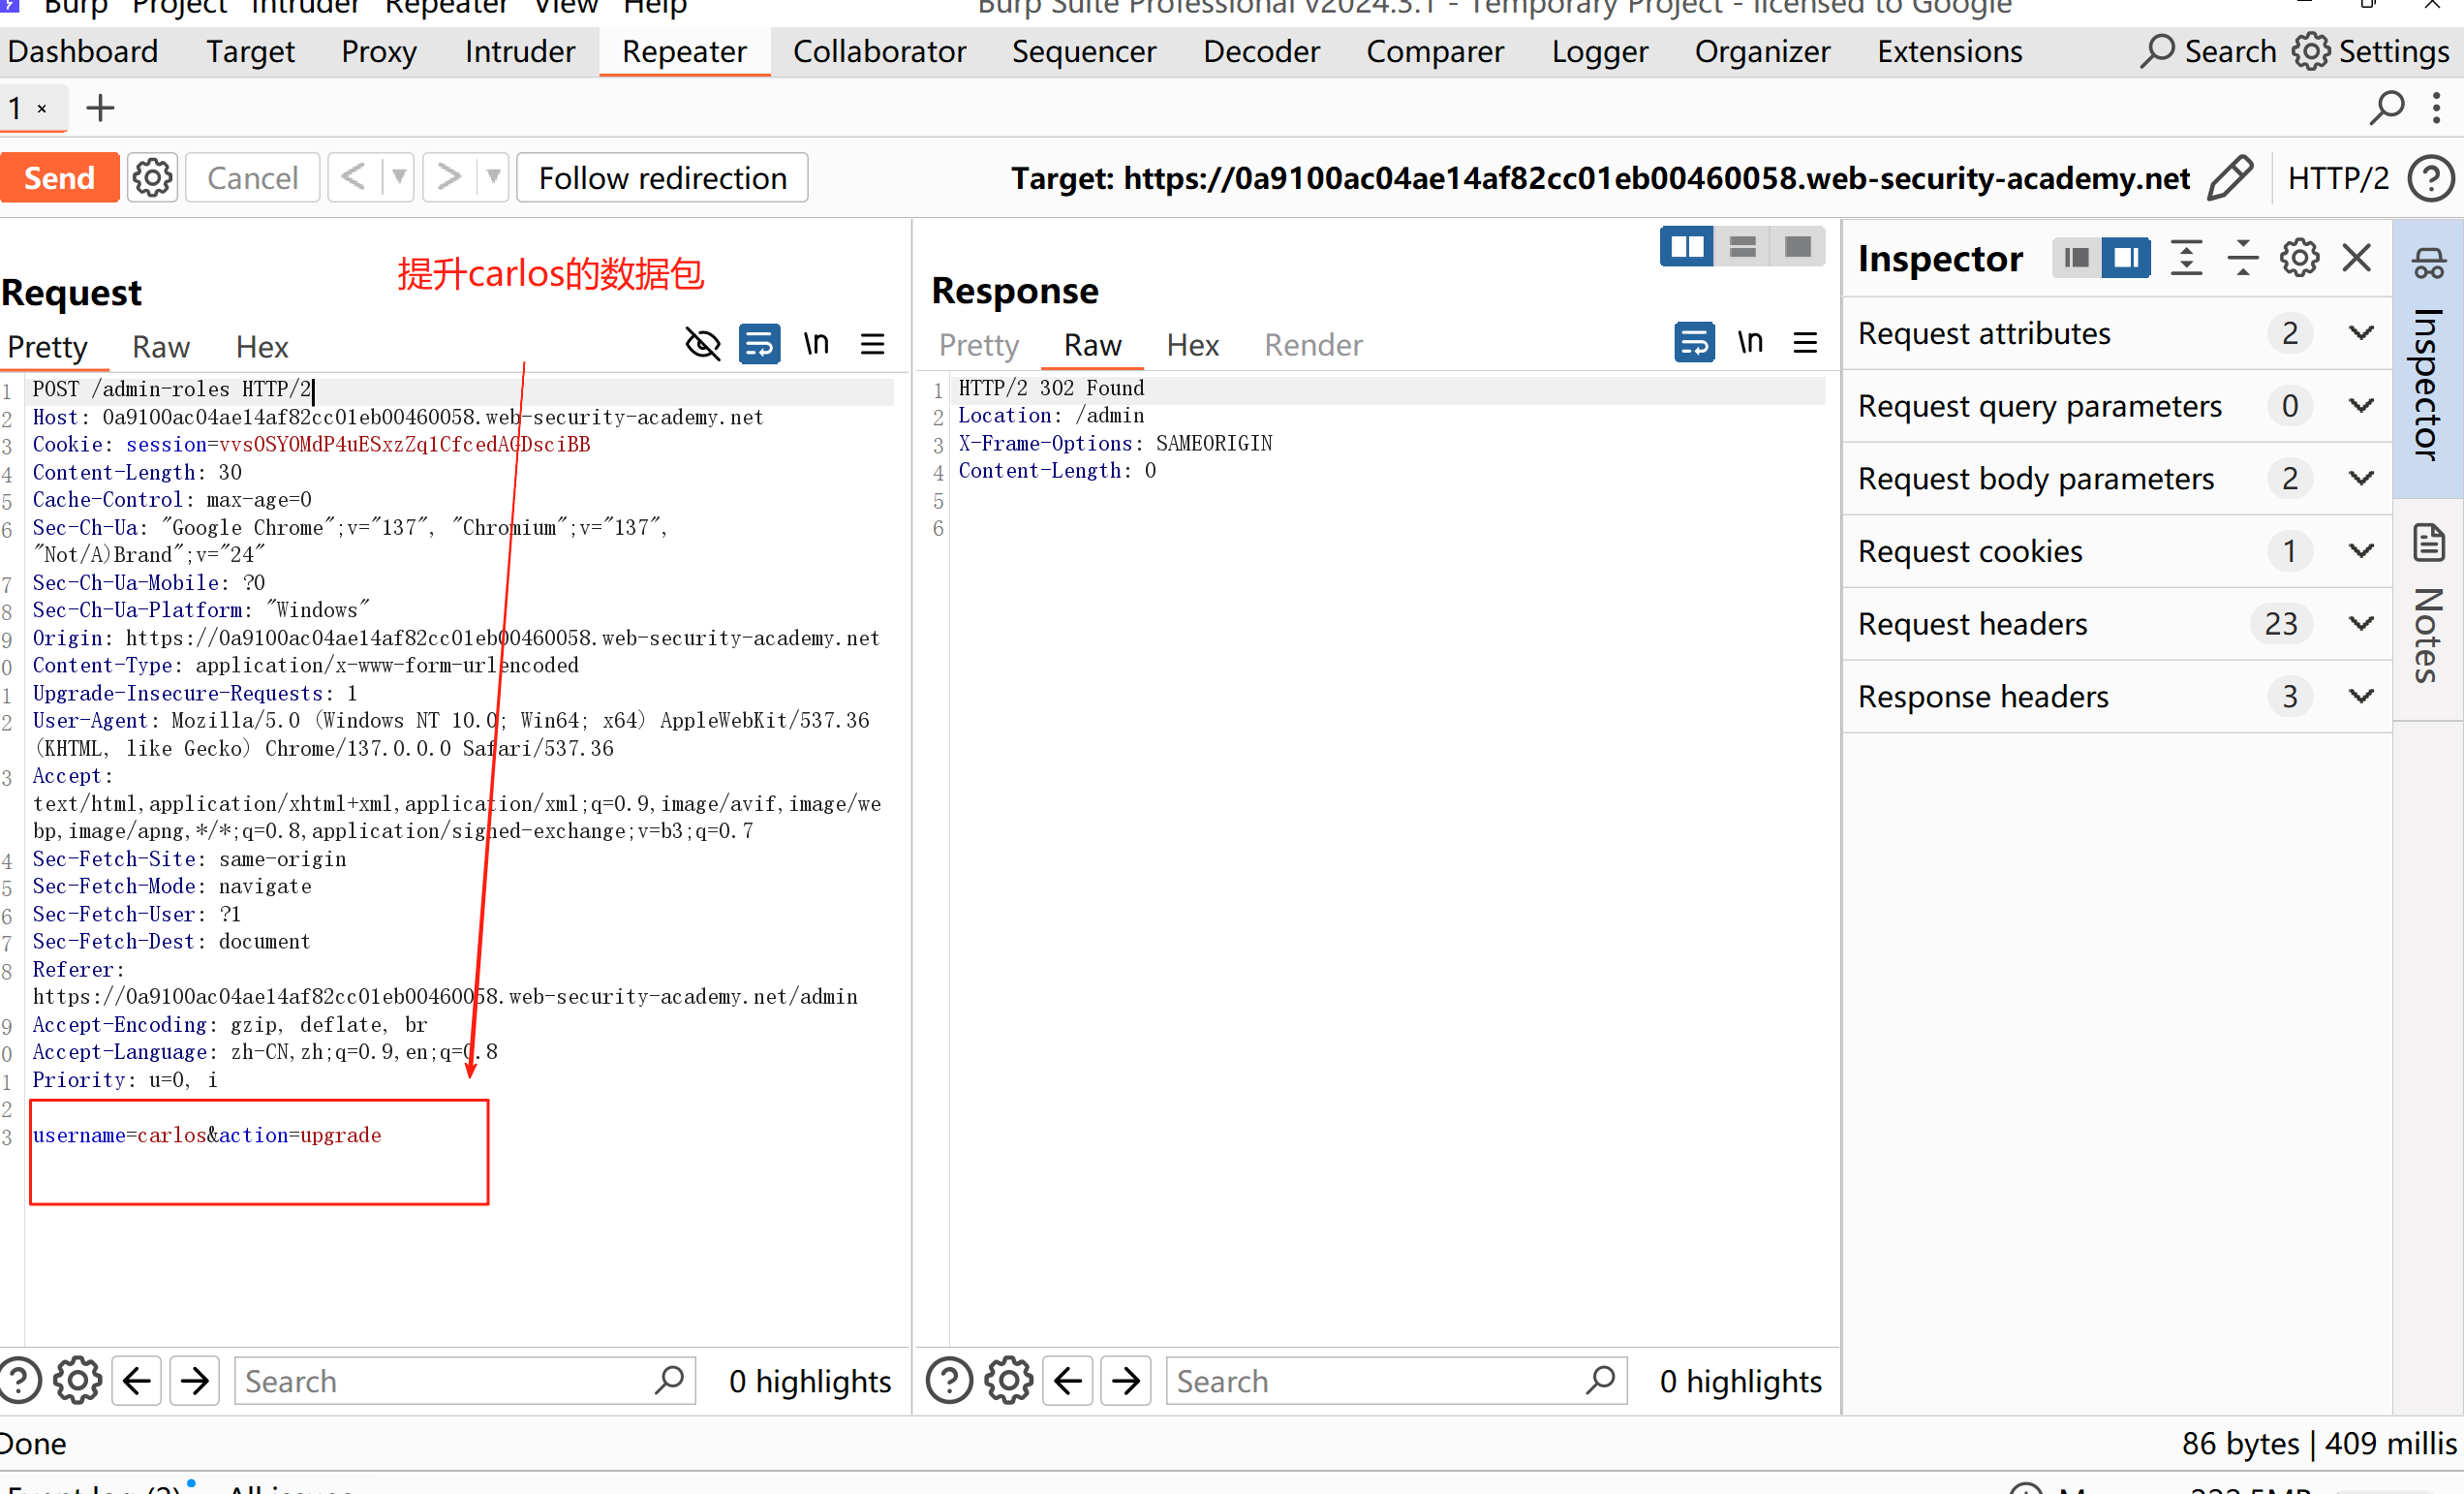This screenshot has height=1494, width=2464.
Task: Close the Inspector panel with X
Action: point(2356,258)
